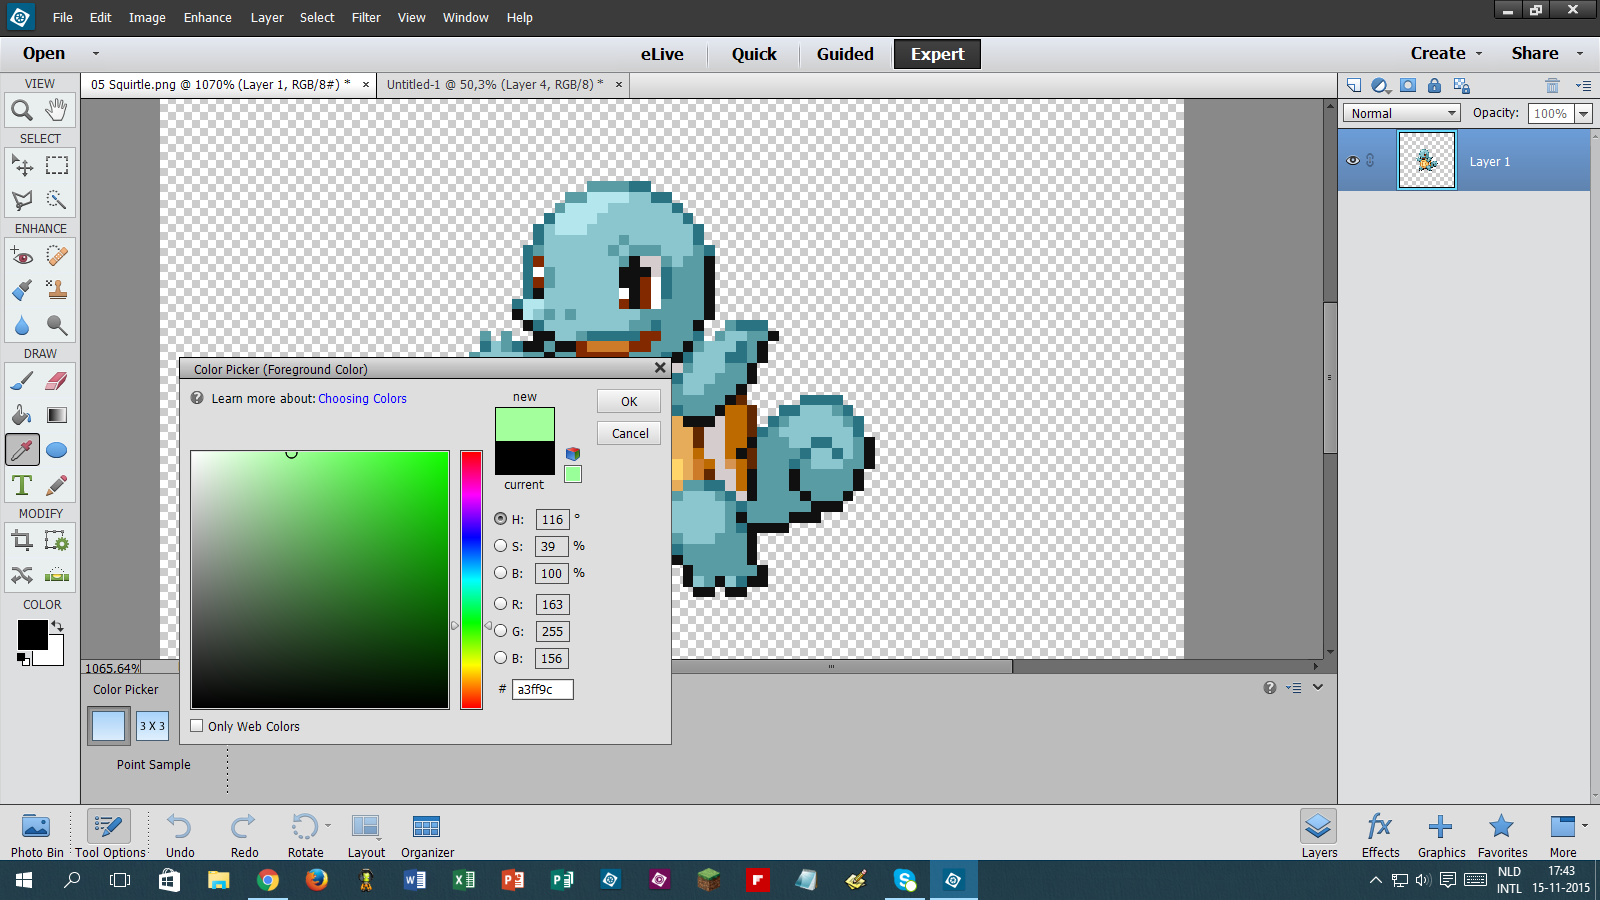Click OK in the Color Picker dialog
Viewport: 1600px width, 900px height.
tap(628, 401)
